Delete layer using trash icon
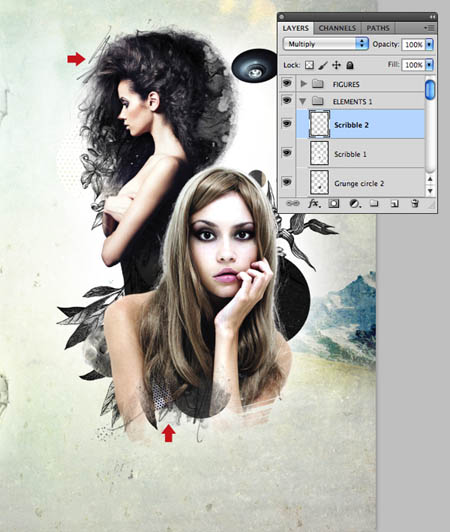Viewport: 450px width, 532px height. 414,204
